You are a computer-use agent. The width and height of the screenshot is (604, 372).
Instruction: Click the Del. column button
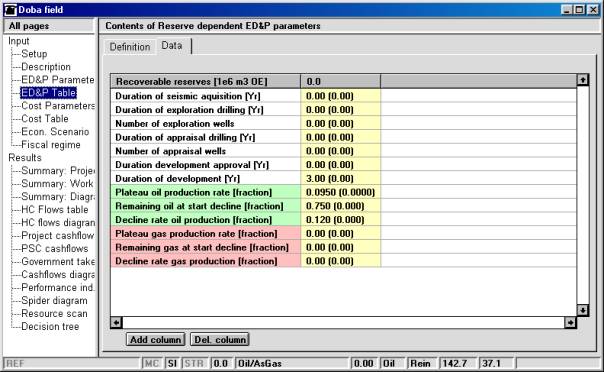click(220, 340)
